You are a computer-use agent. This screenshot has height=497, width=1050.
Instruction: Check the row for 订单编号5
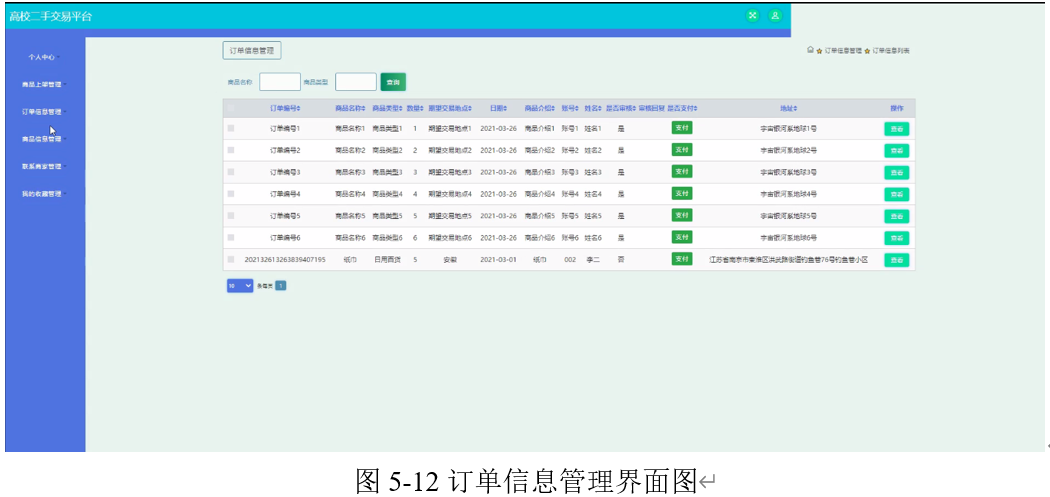[231, 216]
